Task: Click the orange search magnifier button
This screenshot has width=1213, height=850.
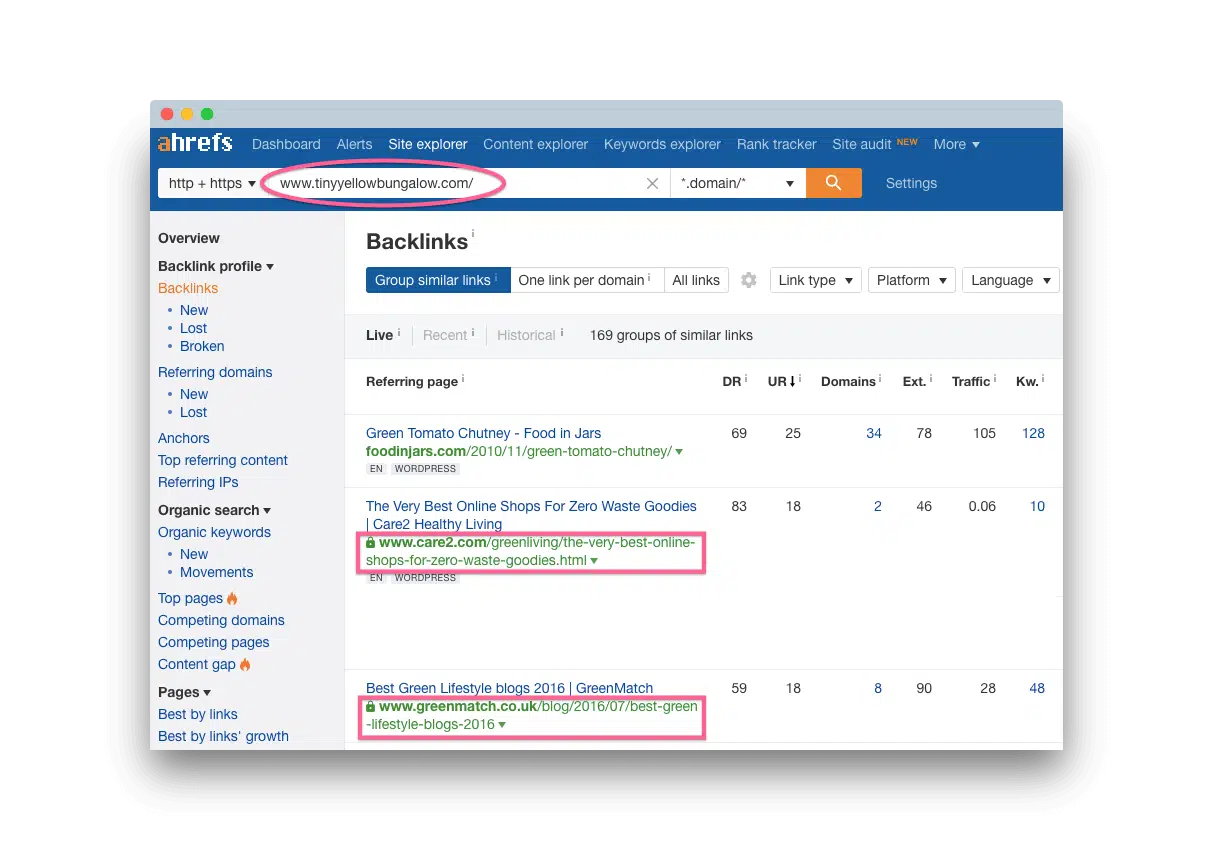Action: 833,183
